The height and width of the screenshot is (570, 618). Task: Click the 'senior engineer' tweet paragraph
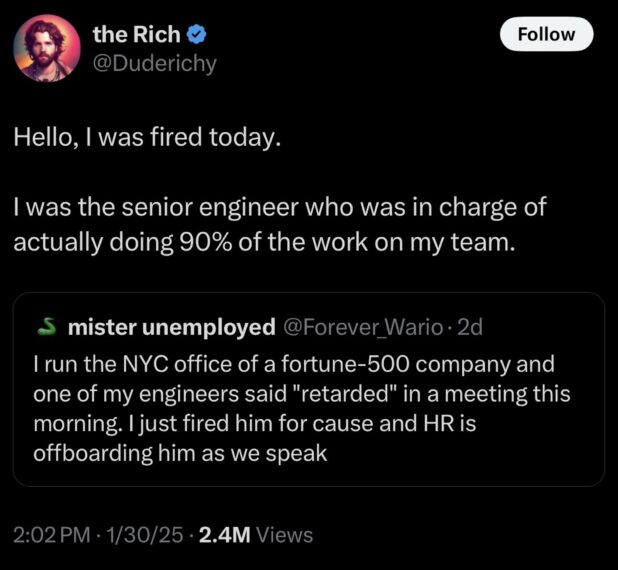coord(280,210)
